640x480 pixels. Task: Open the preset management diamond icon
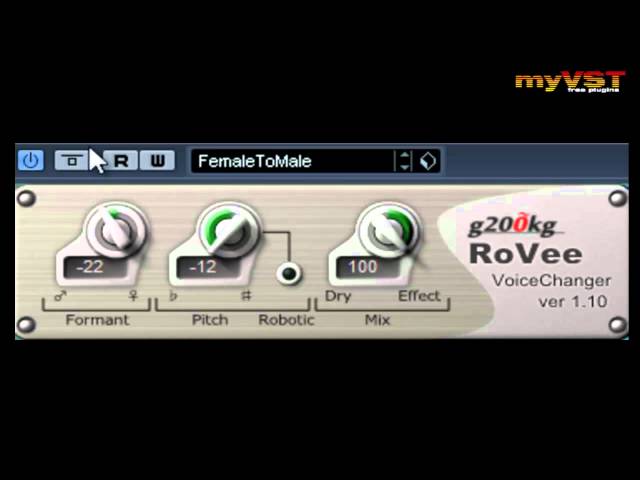pos(428,161)
